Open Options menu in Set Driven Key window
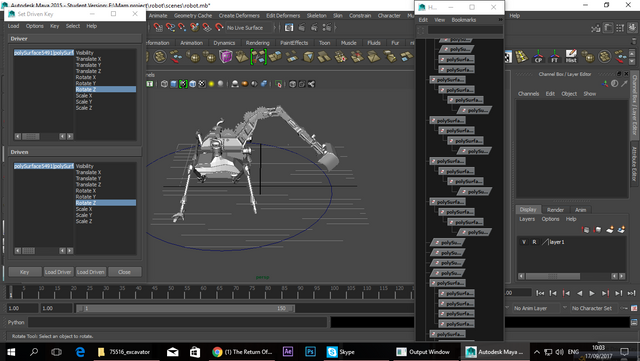This screenshot has height=361, width=640. (35, 26)
